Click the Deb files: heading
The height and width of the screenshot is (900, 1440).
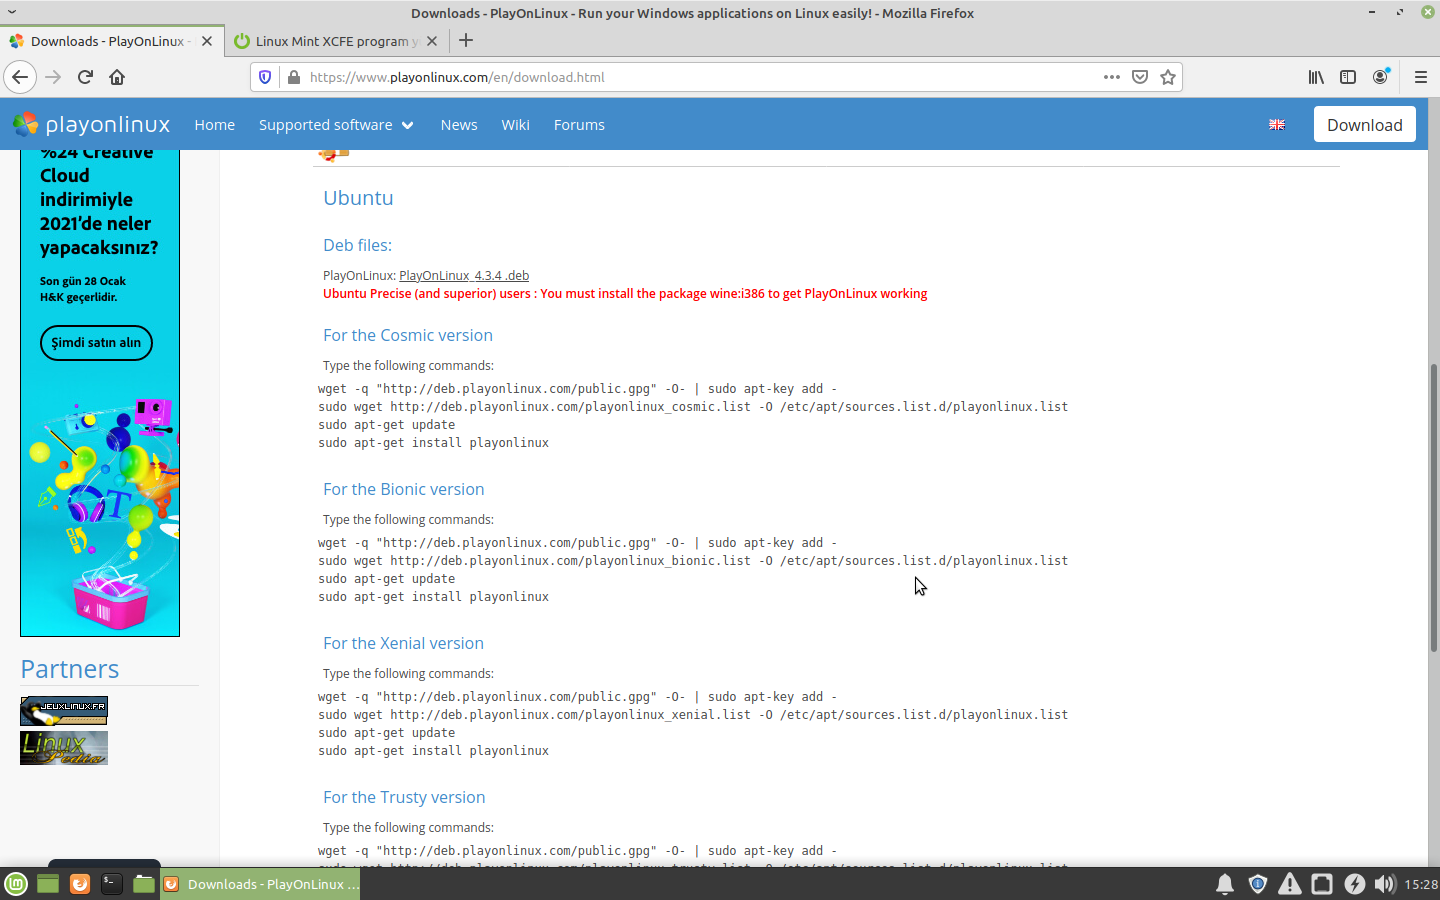[357, 245]
